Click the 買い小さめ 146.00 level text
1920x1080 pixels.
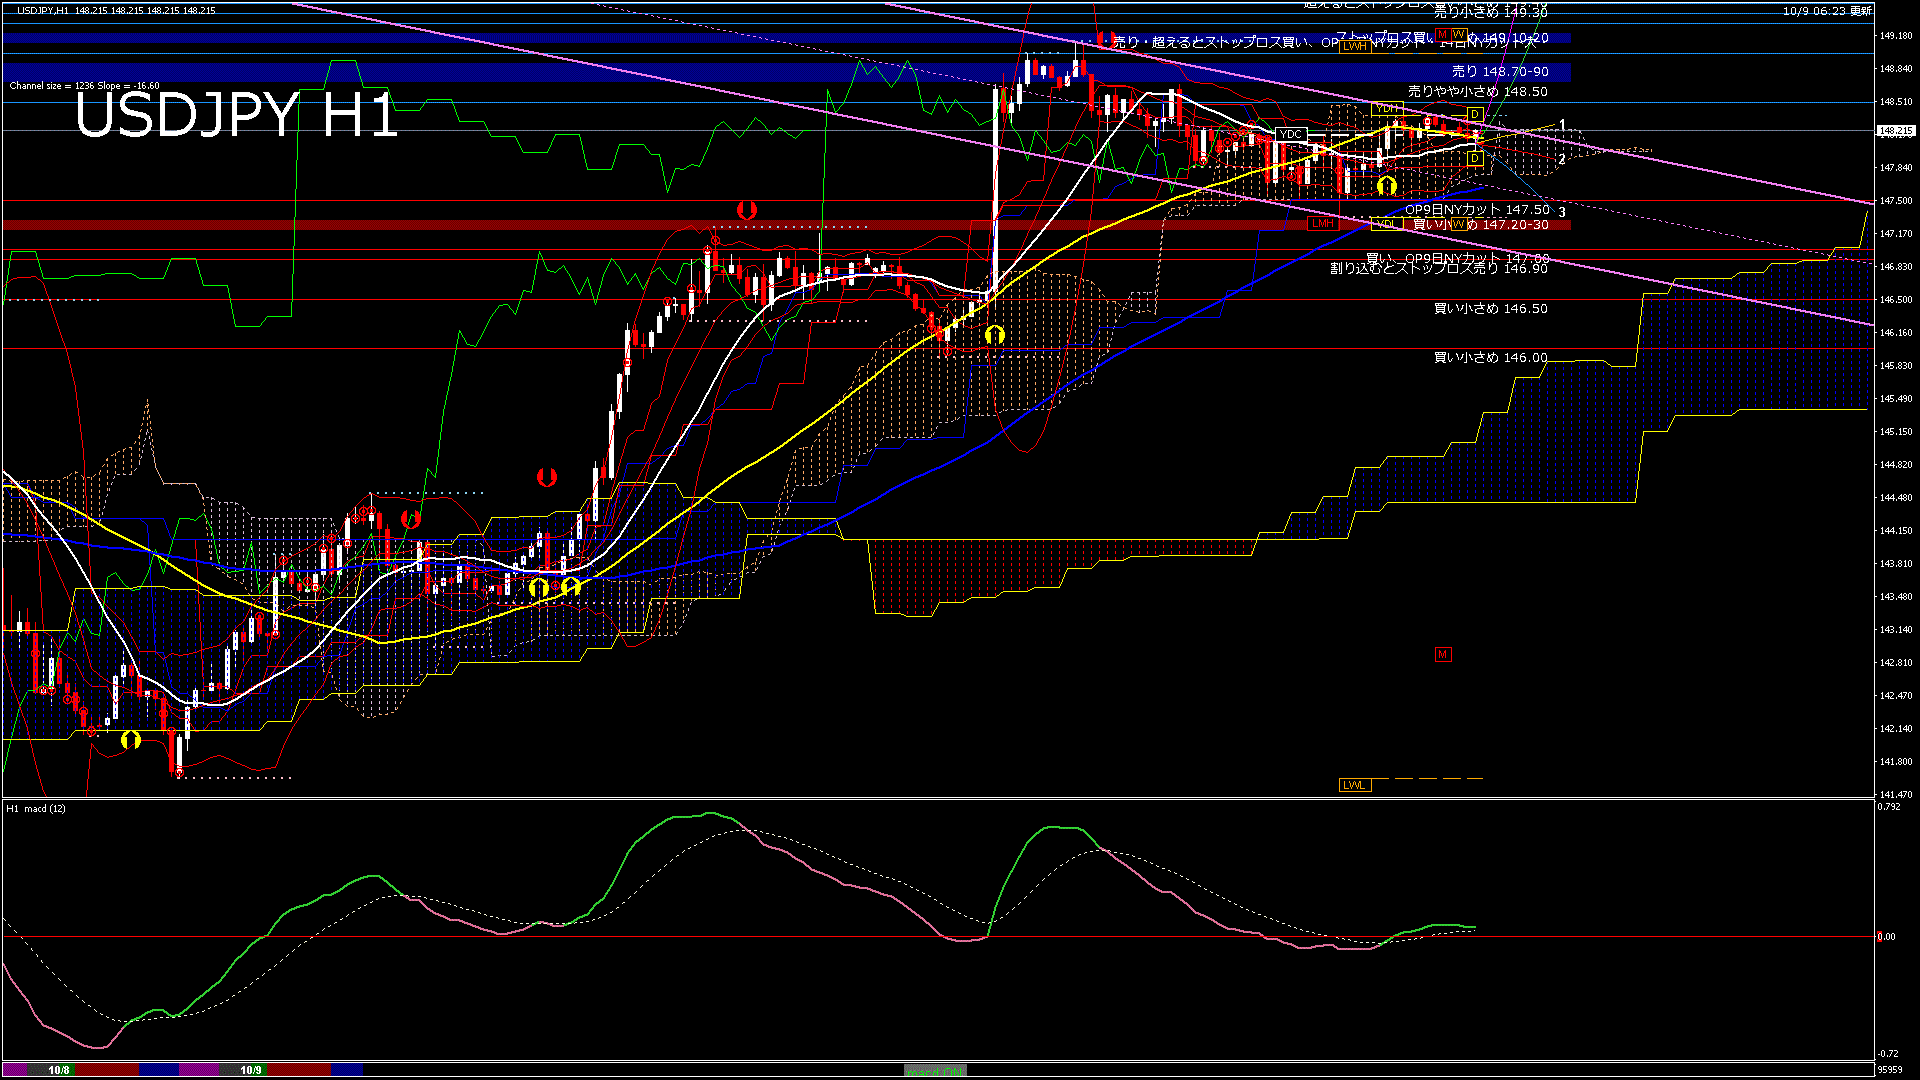1490,358
